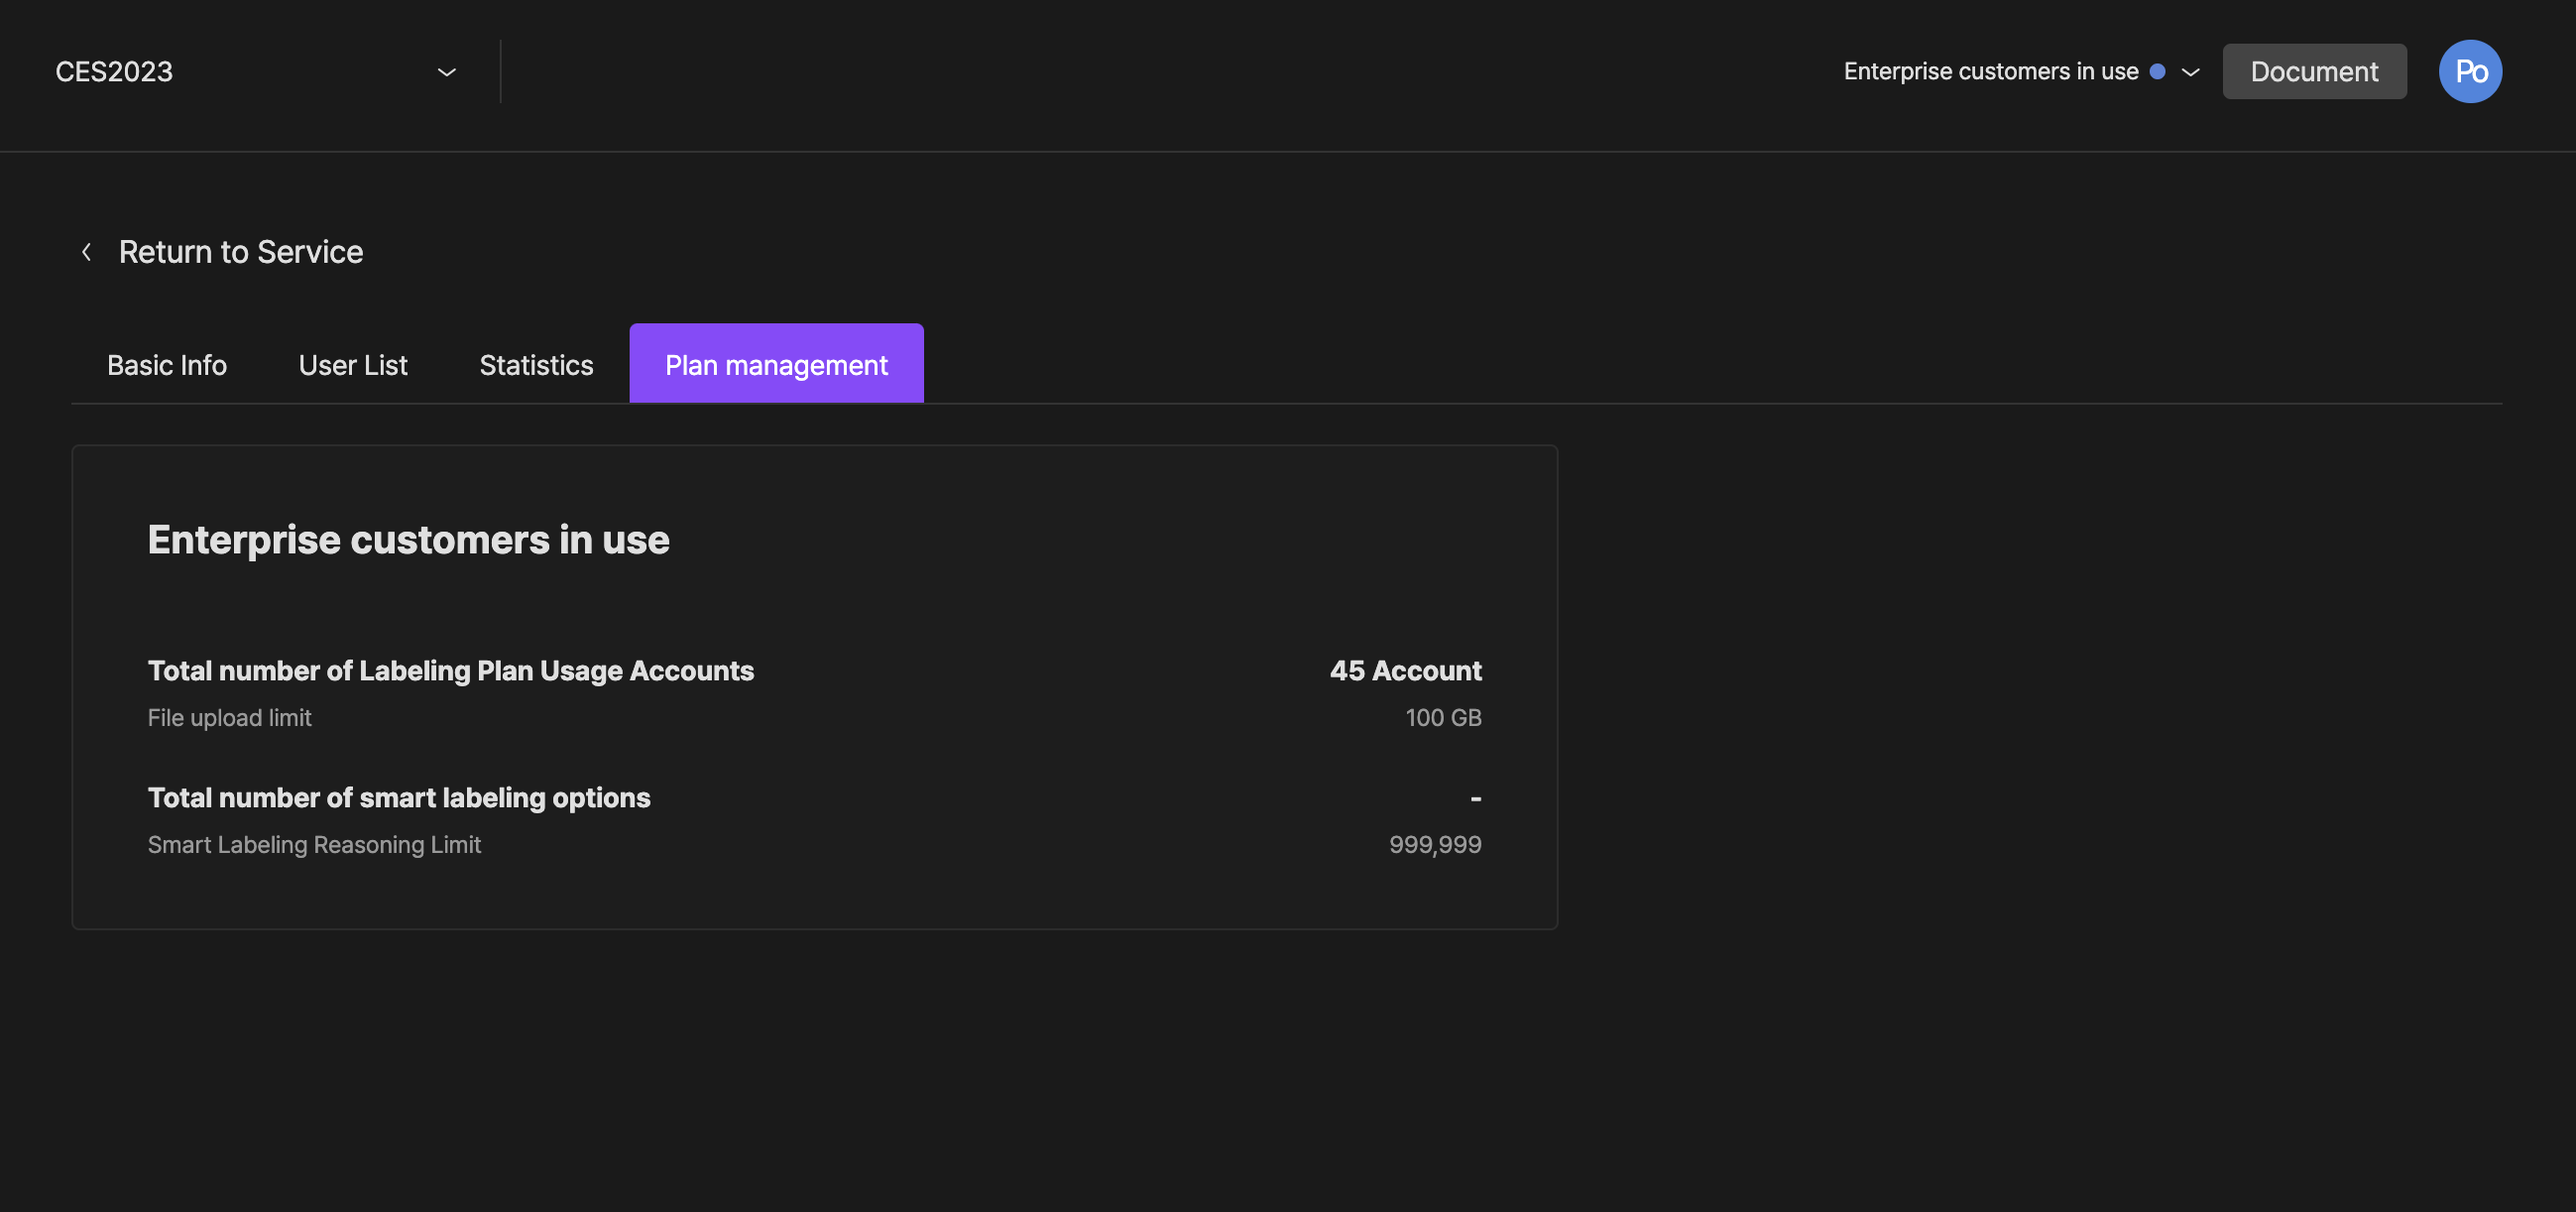Click the blue plan status dot
2576x1212 pixels.
point(2157,71)
